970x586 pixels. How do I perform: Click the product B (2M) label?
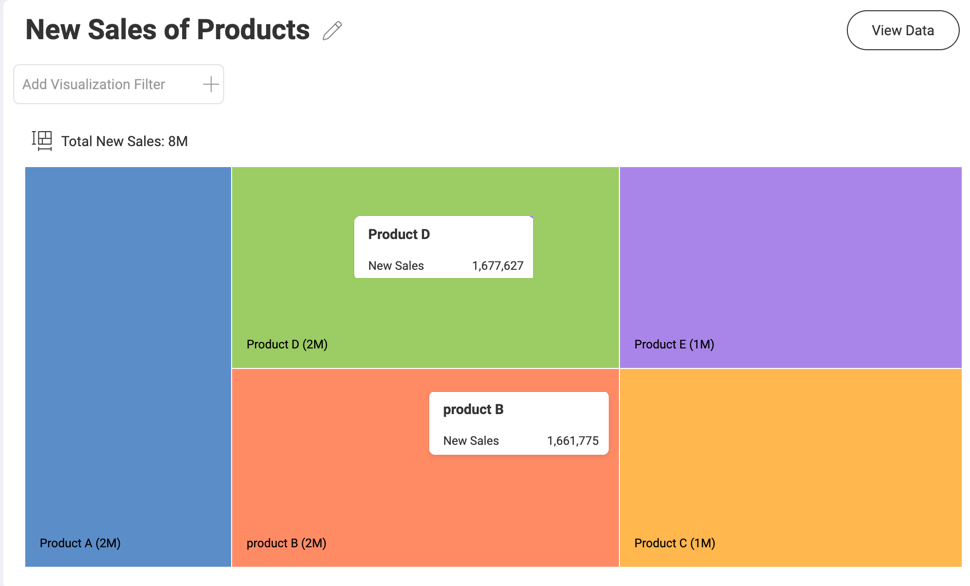point(286,543)
